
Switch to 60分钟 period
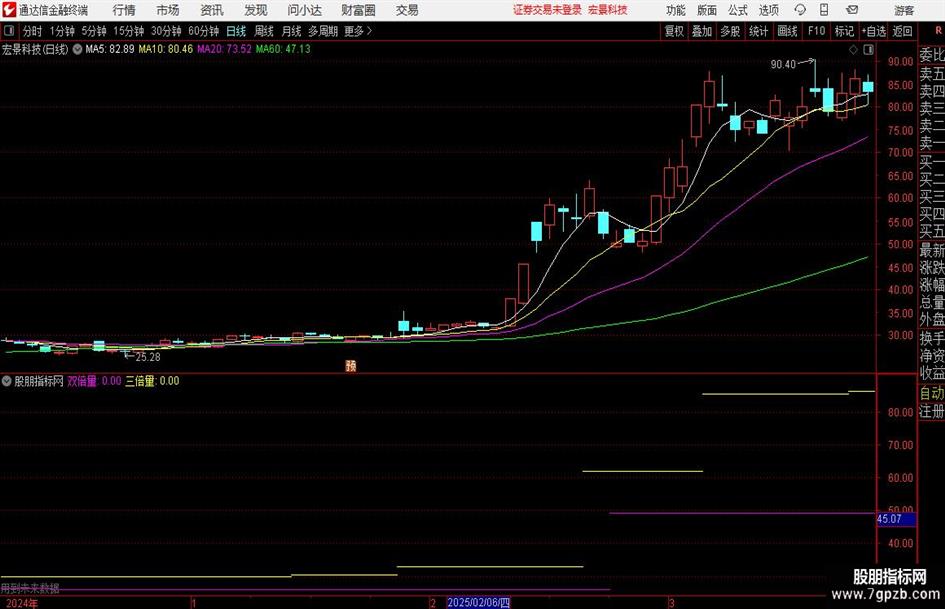click(204, 31)
